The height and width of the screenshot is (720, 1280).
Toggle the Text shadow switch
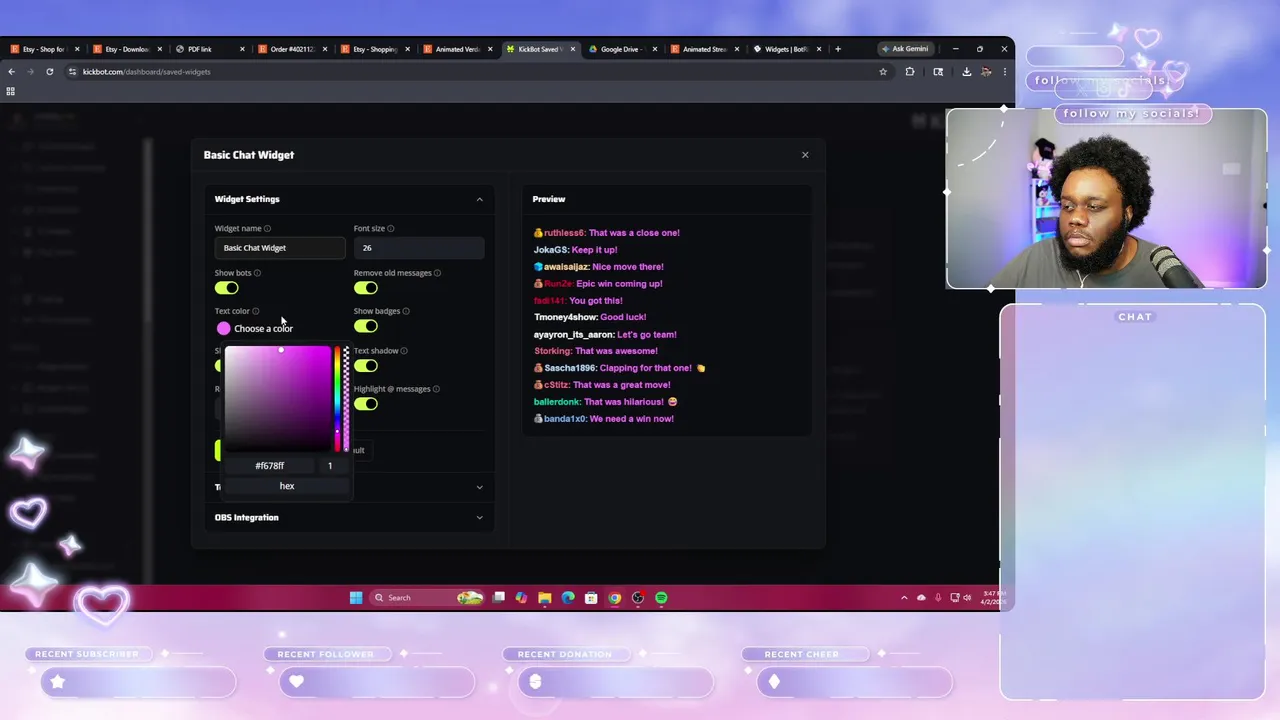[366, 366]
